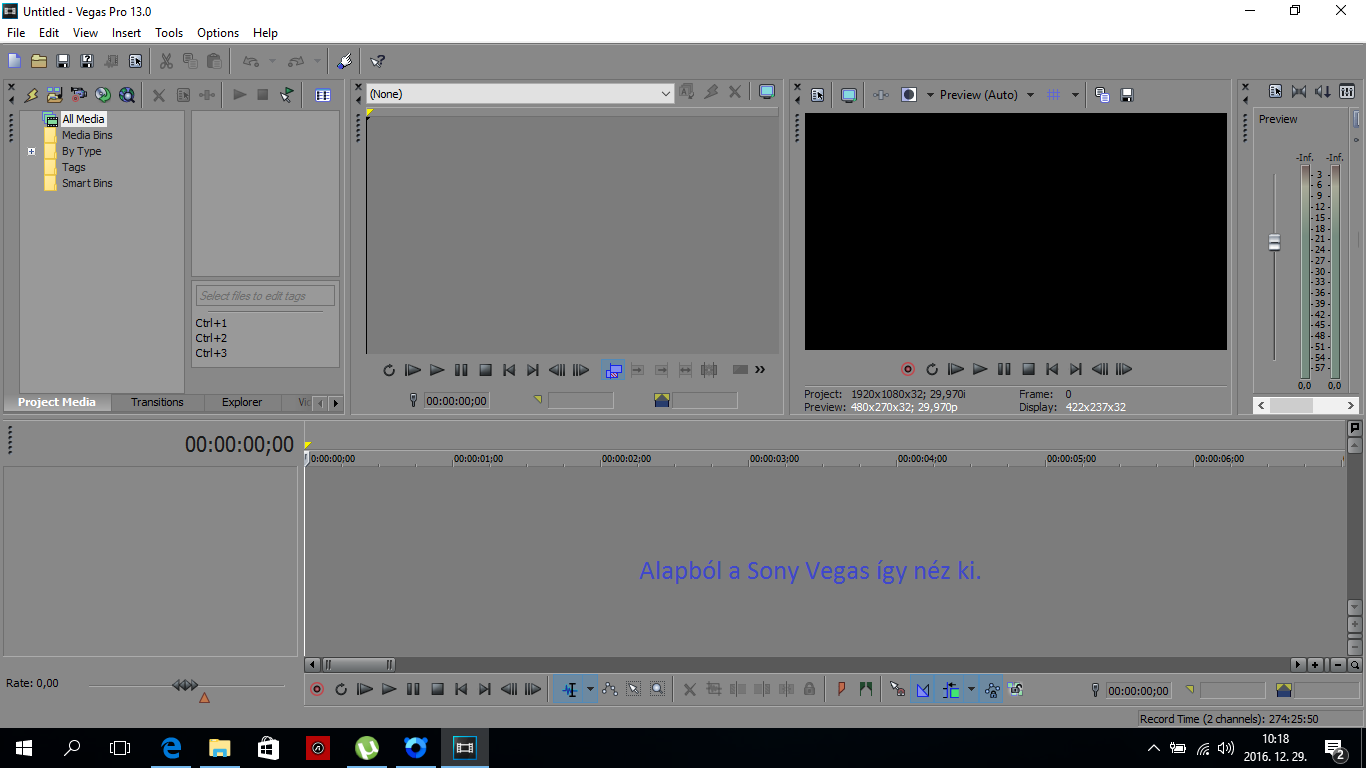Image resolution: width=1366 pixels, height=768 pixels.
Task: Toggle the Split Screen View button
Action: (x=909, y=95)
